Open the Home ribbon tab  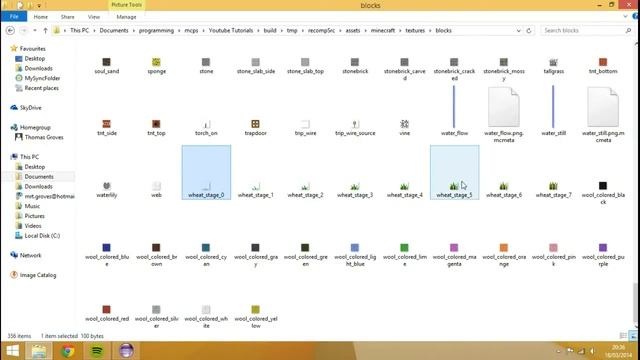pos(40,17)
